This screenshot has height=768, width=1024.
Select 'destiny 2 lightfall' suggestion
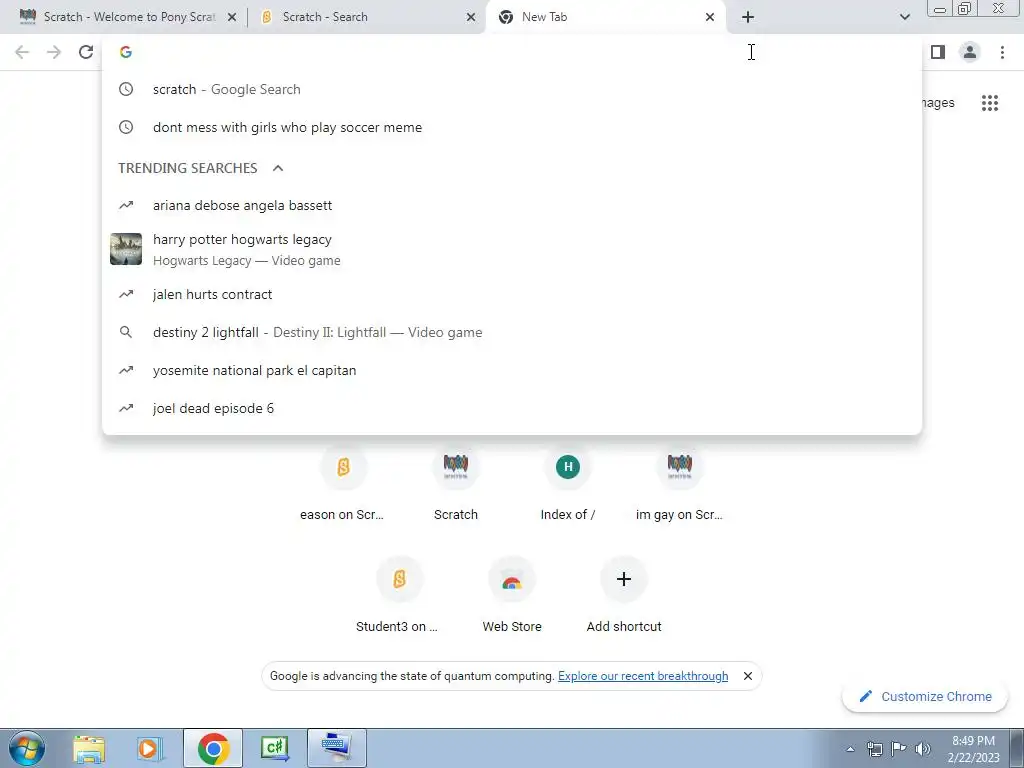click(x=512, y=332)
